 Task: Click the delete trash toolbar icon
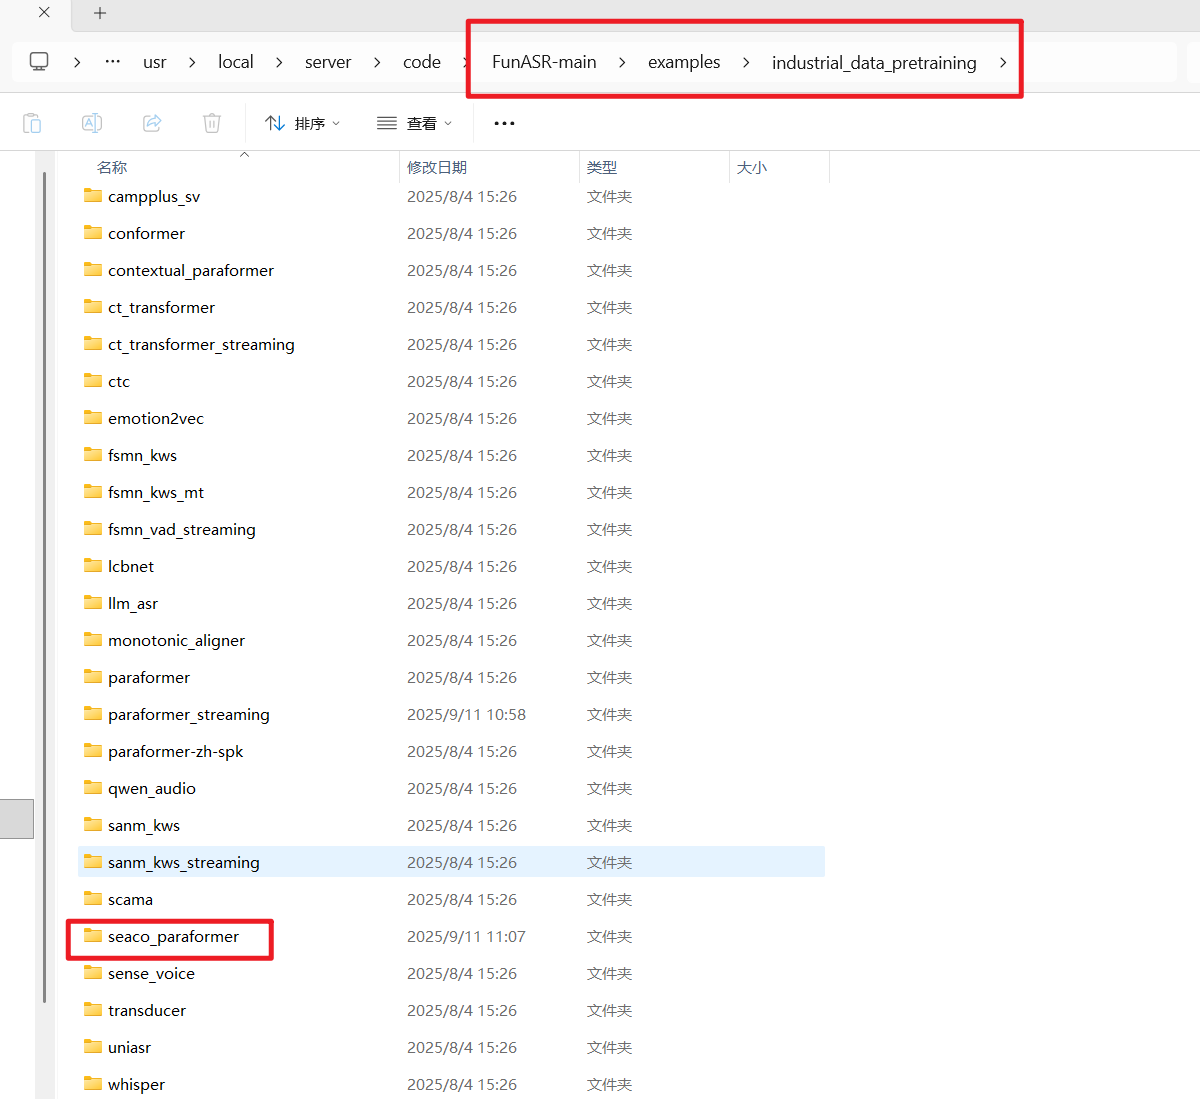[212, 123]
